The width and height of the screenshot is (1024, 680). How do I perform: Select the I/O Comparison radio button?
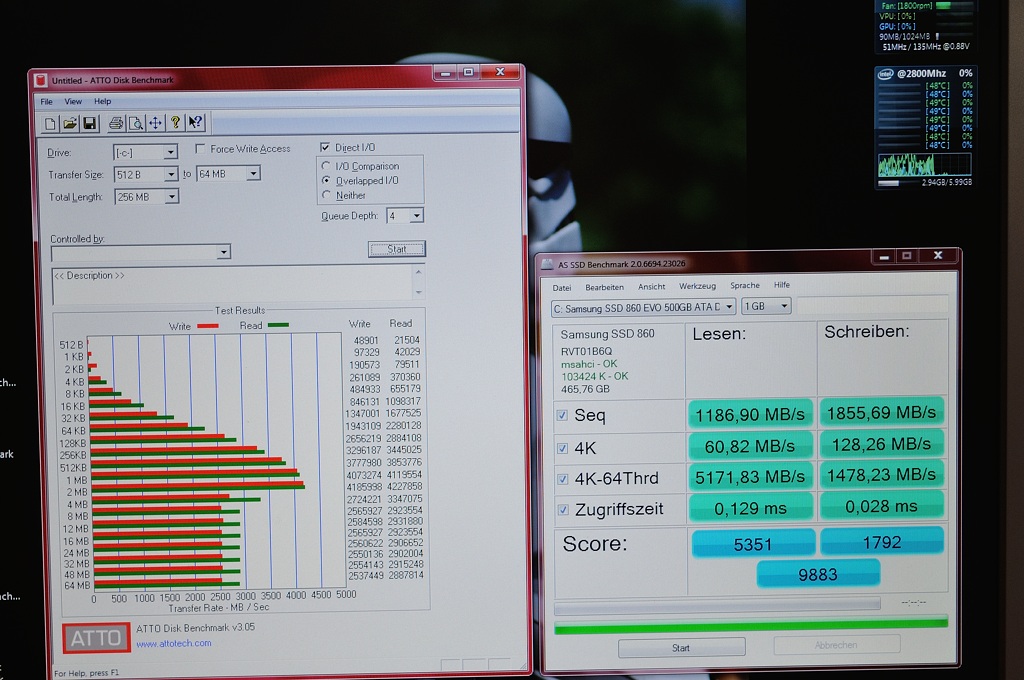click(x=326, y=166)
